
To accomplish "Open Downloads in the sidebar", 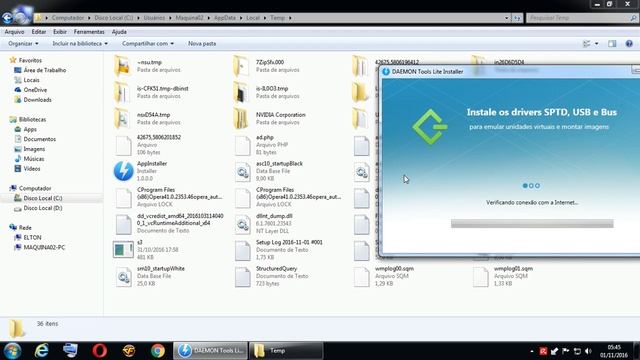I will click(x=38, y=100).
